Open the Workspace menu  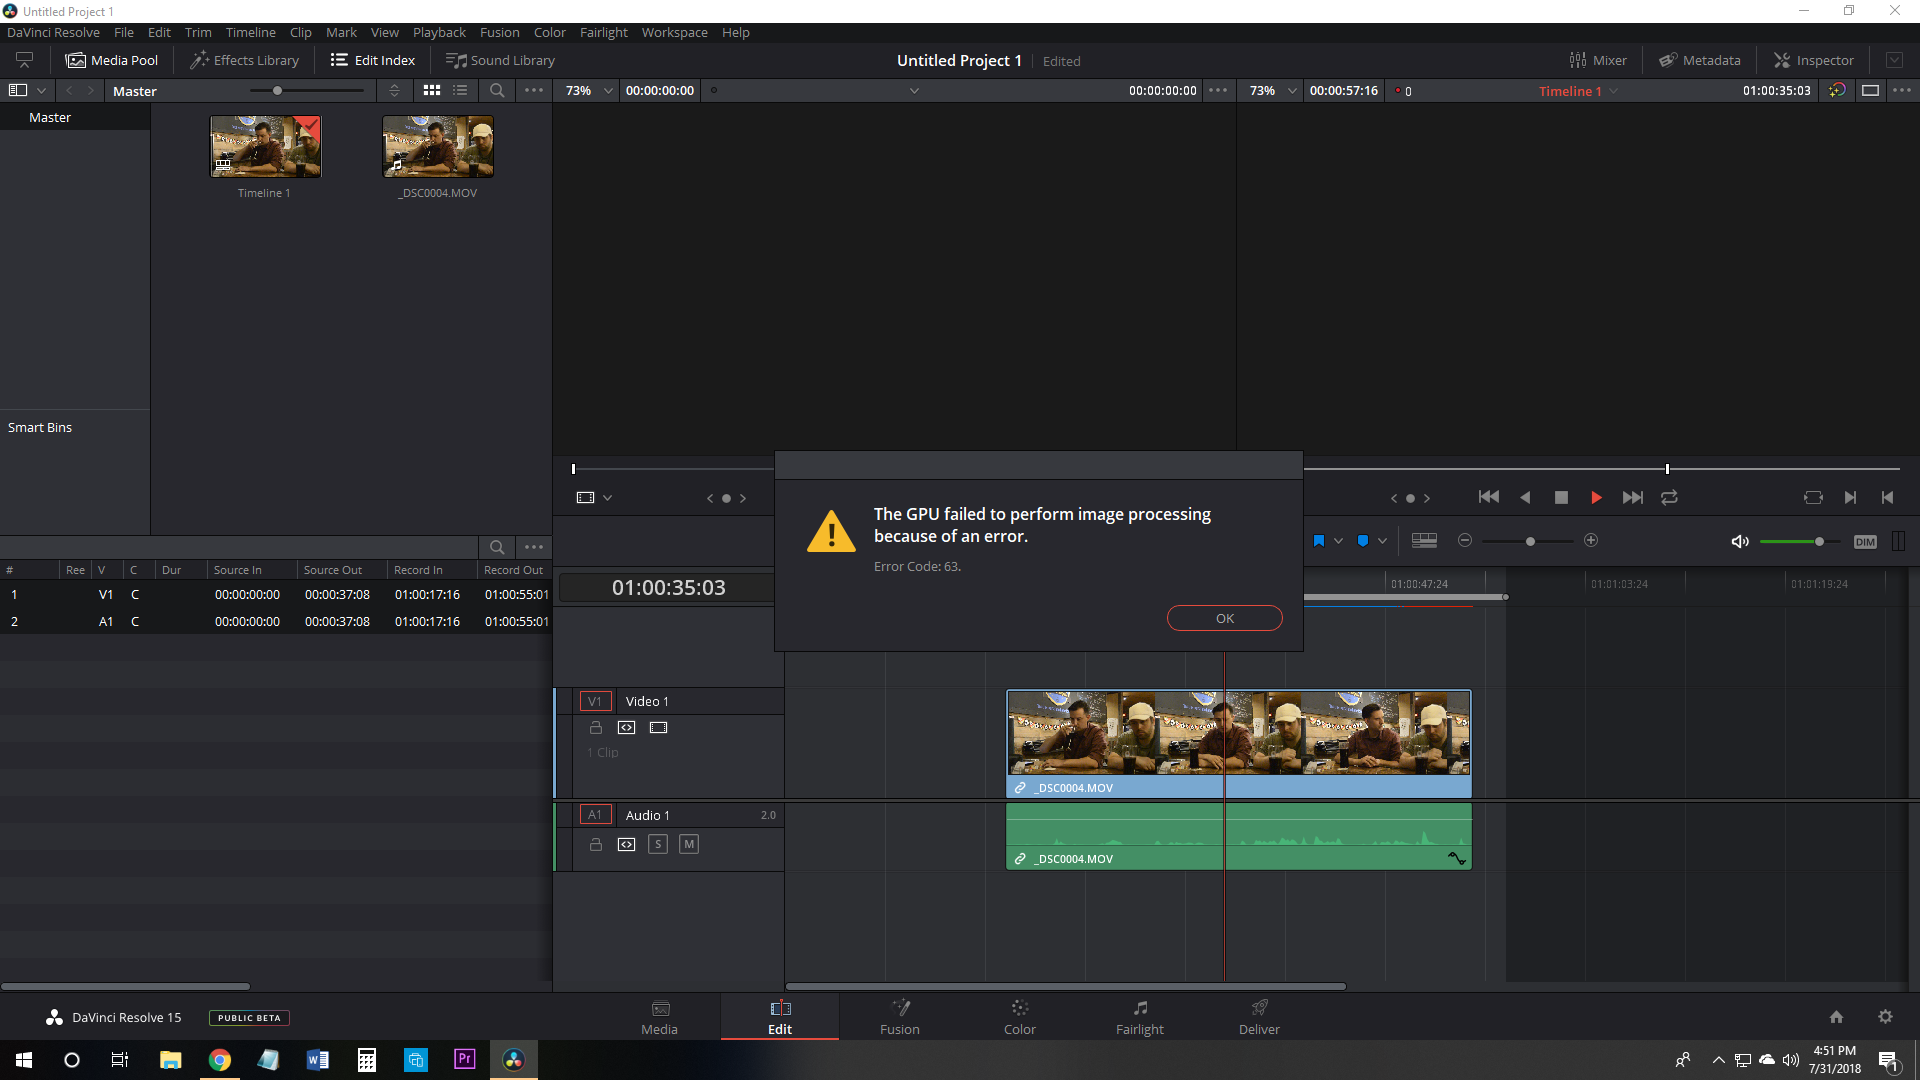coord(674,32)
